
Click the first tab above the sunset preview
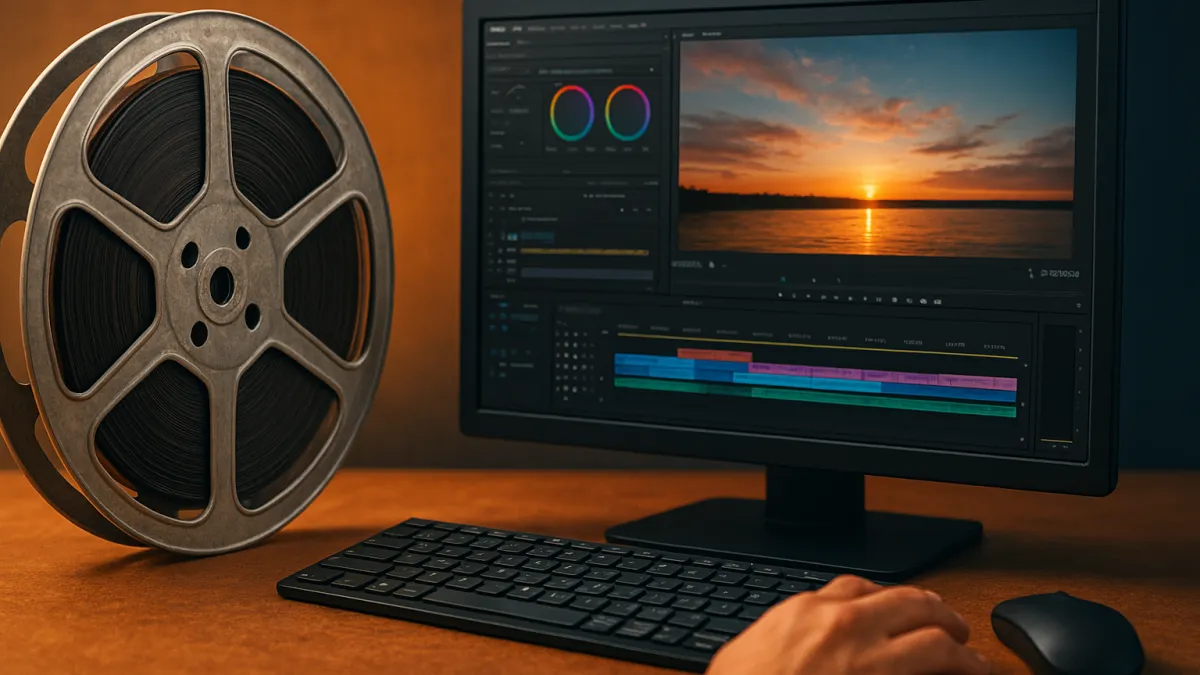click(x=687, y=35)
